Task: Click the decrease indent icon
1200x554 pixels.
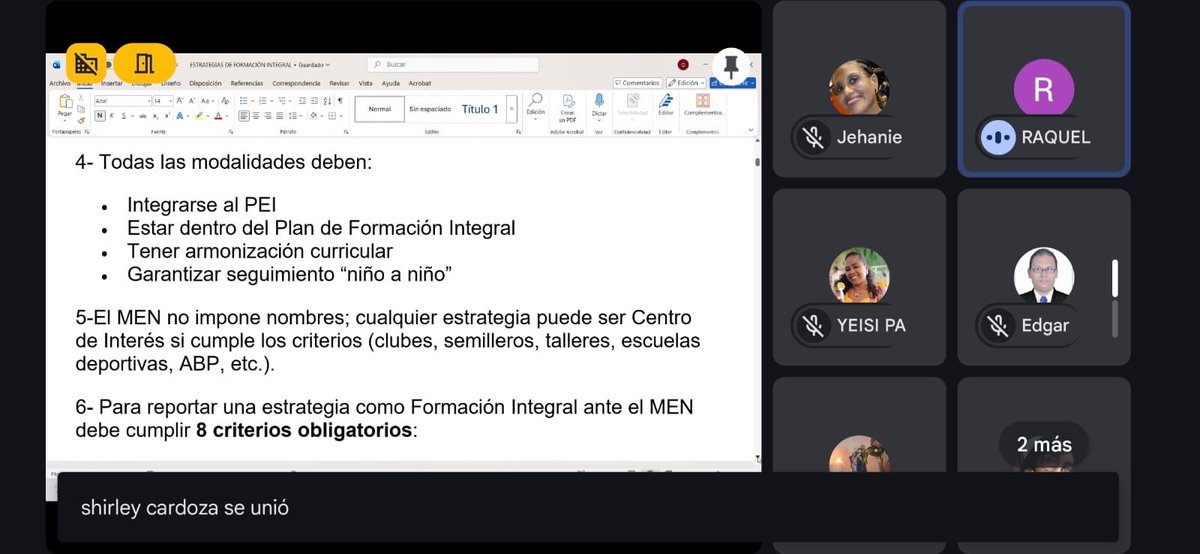Action: point(302,101)
